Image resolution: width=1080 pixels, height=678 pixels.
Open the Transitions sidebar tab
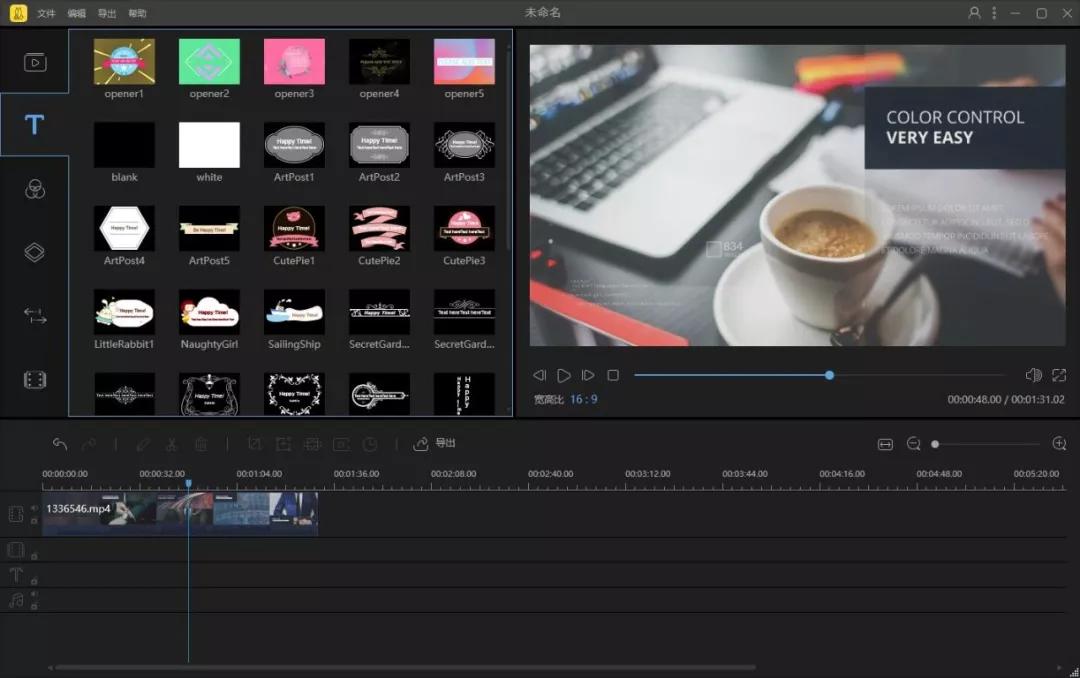35,316
